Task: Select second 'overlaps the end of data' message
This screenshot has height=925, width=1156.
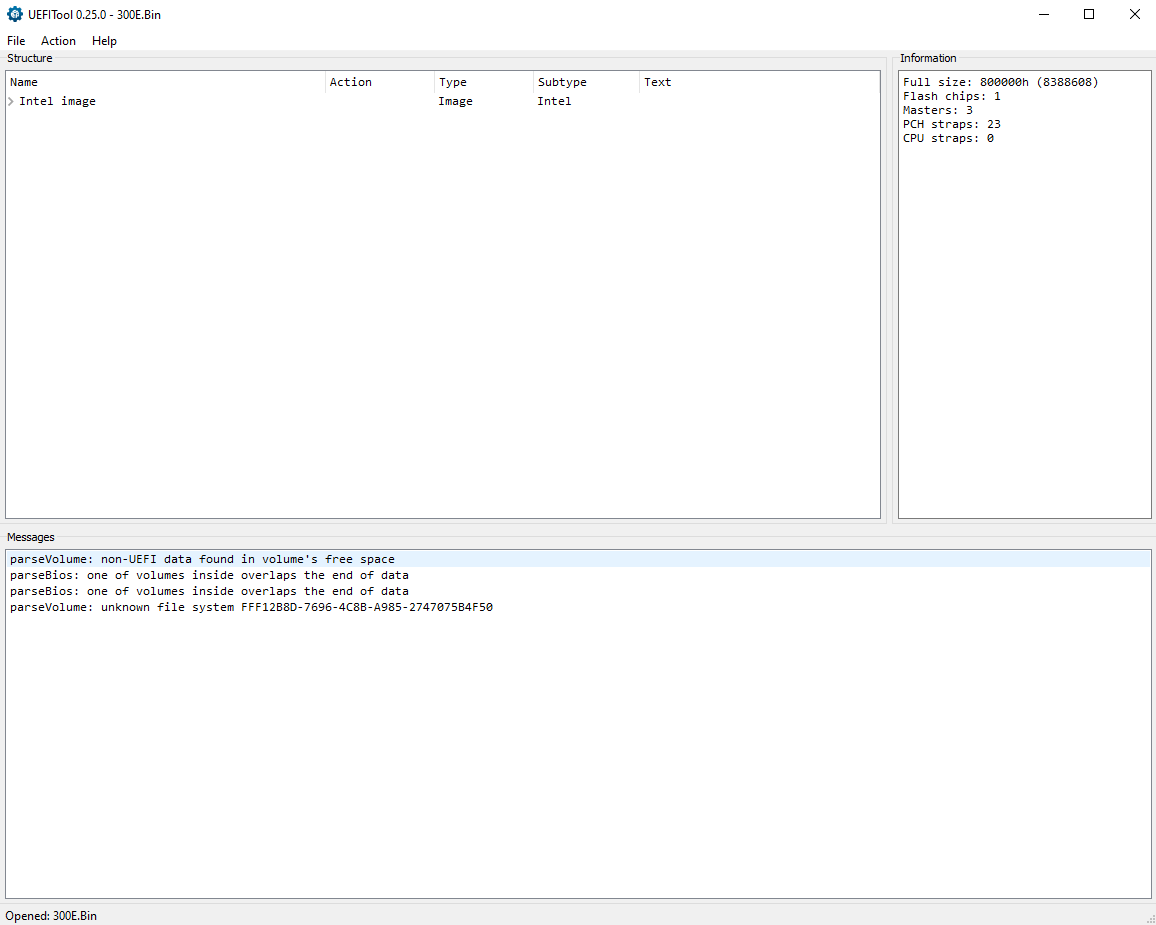Action: click(577, 591)
